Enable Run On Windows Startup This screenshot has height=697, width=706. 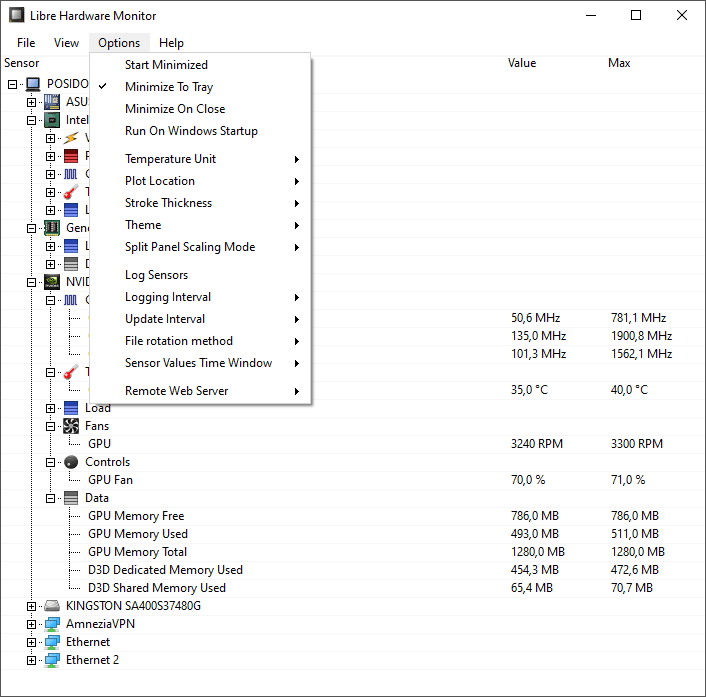[x=200, y=131]
